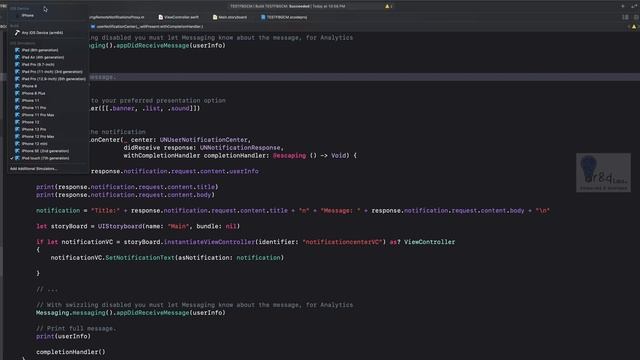The height and width of the screenshot is (360, 640).
Task: Click the bottom print(userInfo) line
Action: (x=63, y=336)
